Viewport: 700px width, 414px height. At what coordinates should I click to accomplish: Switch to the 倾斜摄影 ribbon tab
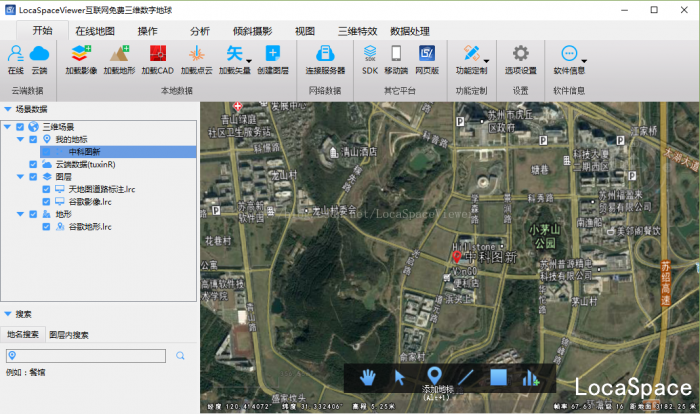[253, 31]
